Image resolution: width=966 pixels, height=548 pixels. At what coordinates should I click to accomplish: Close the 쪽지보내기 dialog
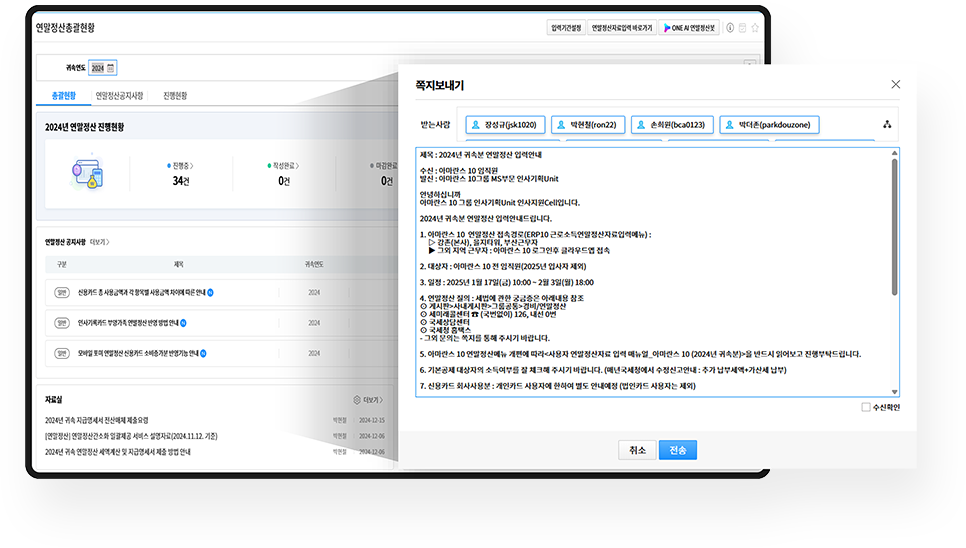(896, 84)
